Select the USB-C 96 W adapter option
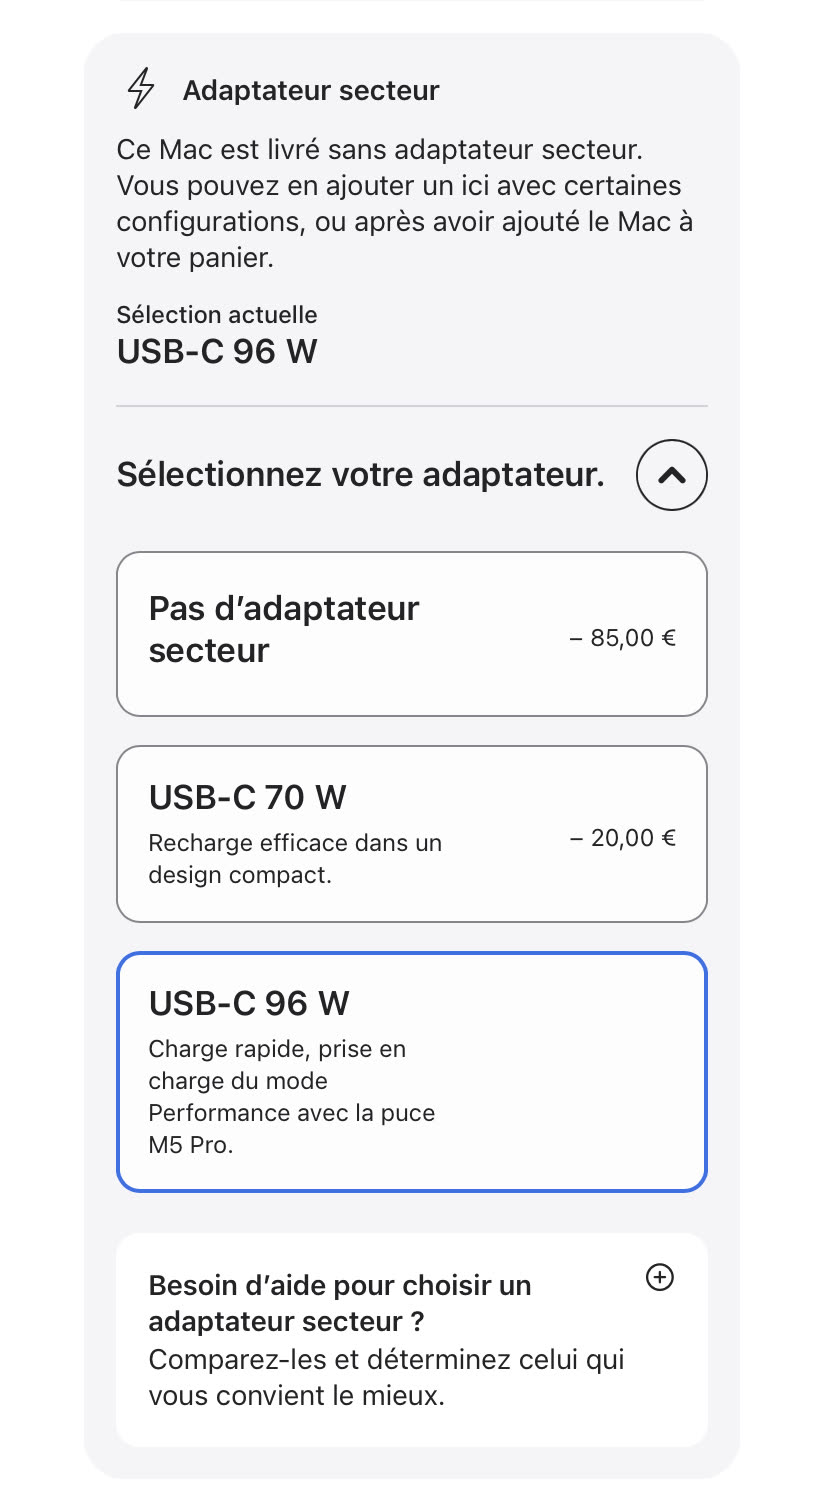 tap(411, 1072)
